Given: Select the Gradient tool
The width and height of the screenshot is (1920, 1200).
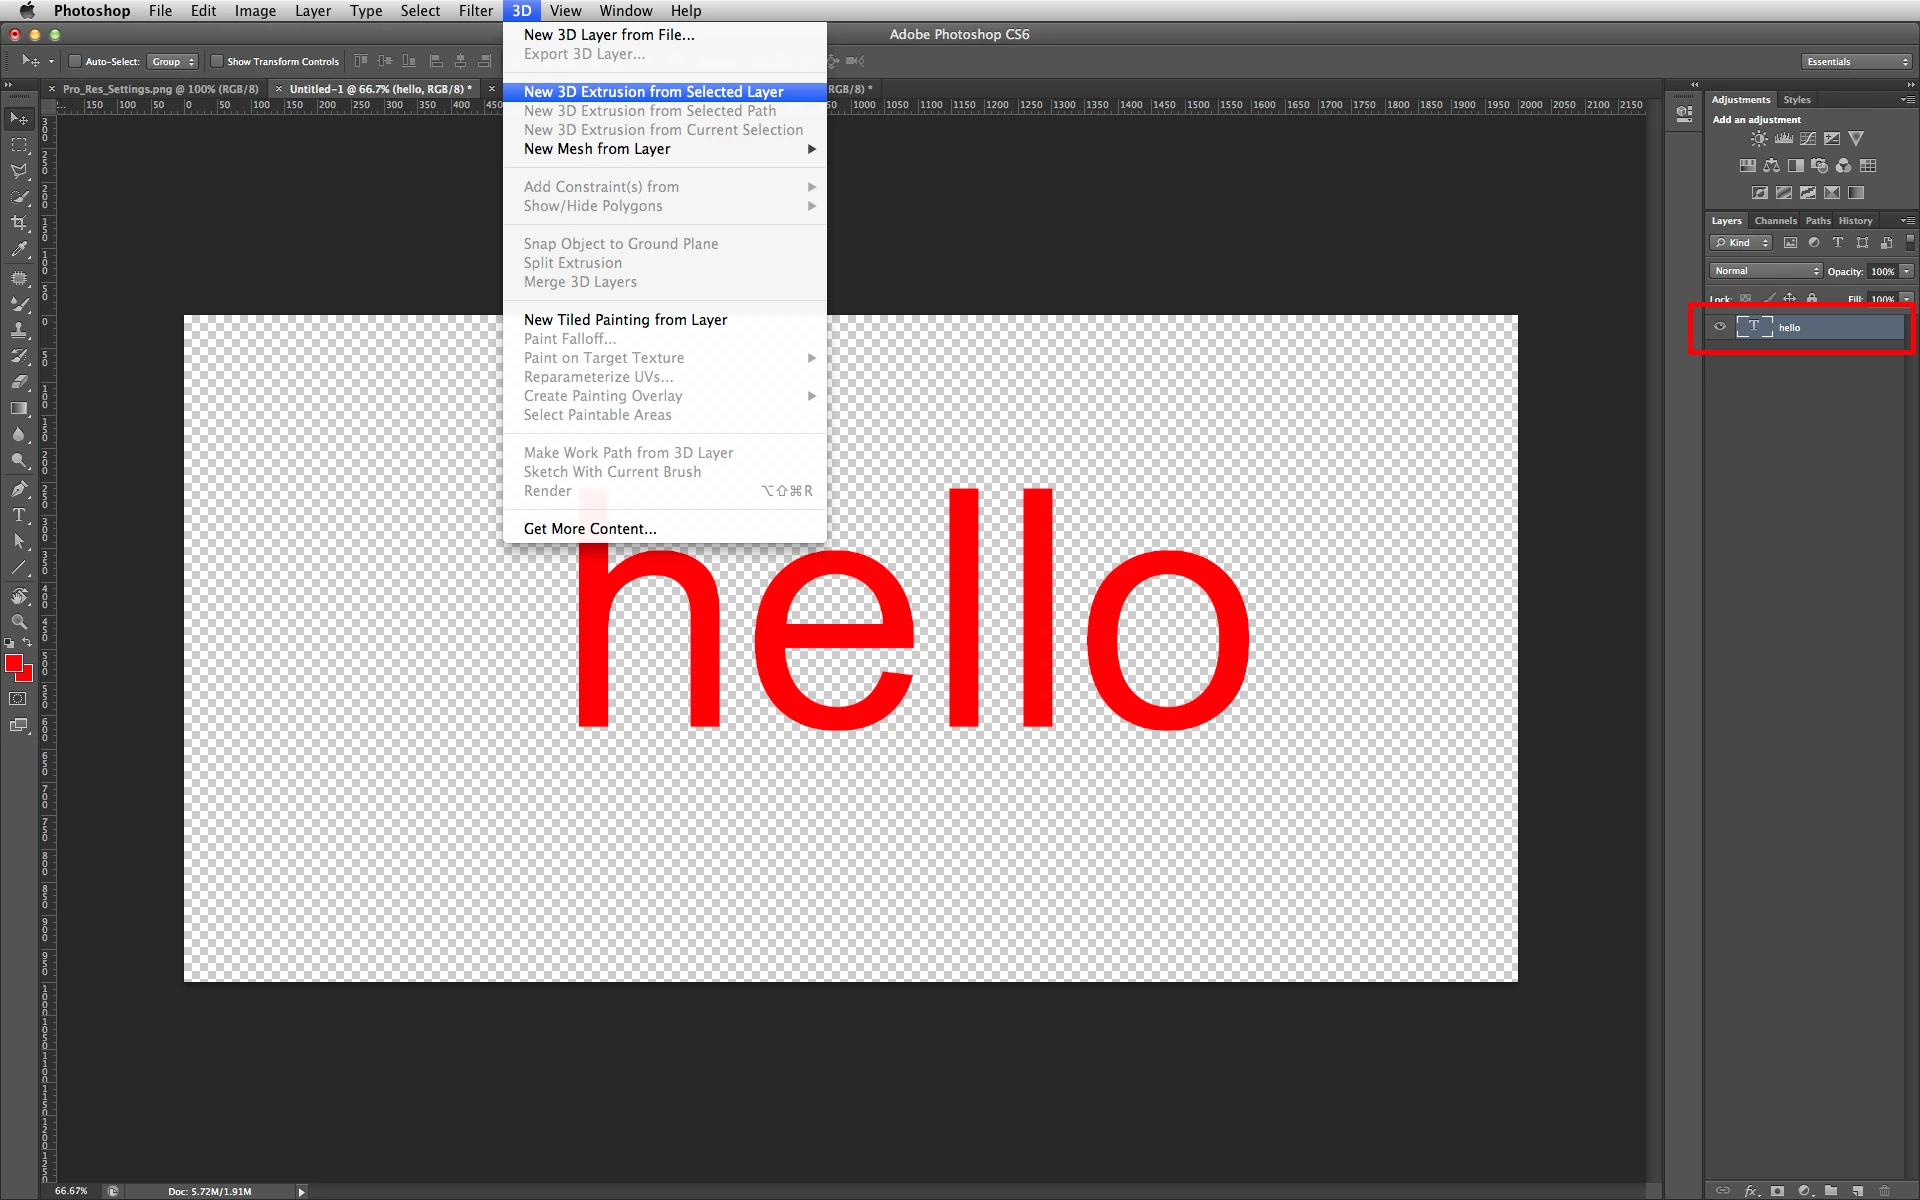Looking at the screenshot, I should click(19, 408).
